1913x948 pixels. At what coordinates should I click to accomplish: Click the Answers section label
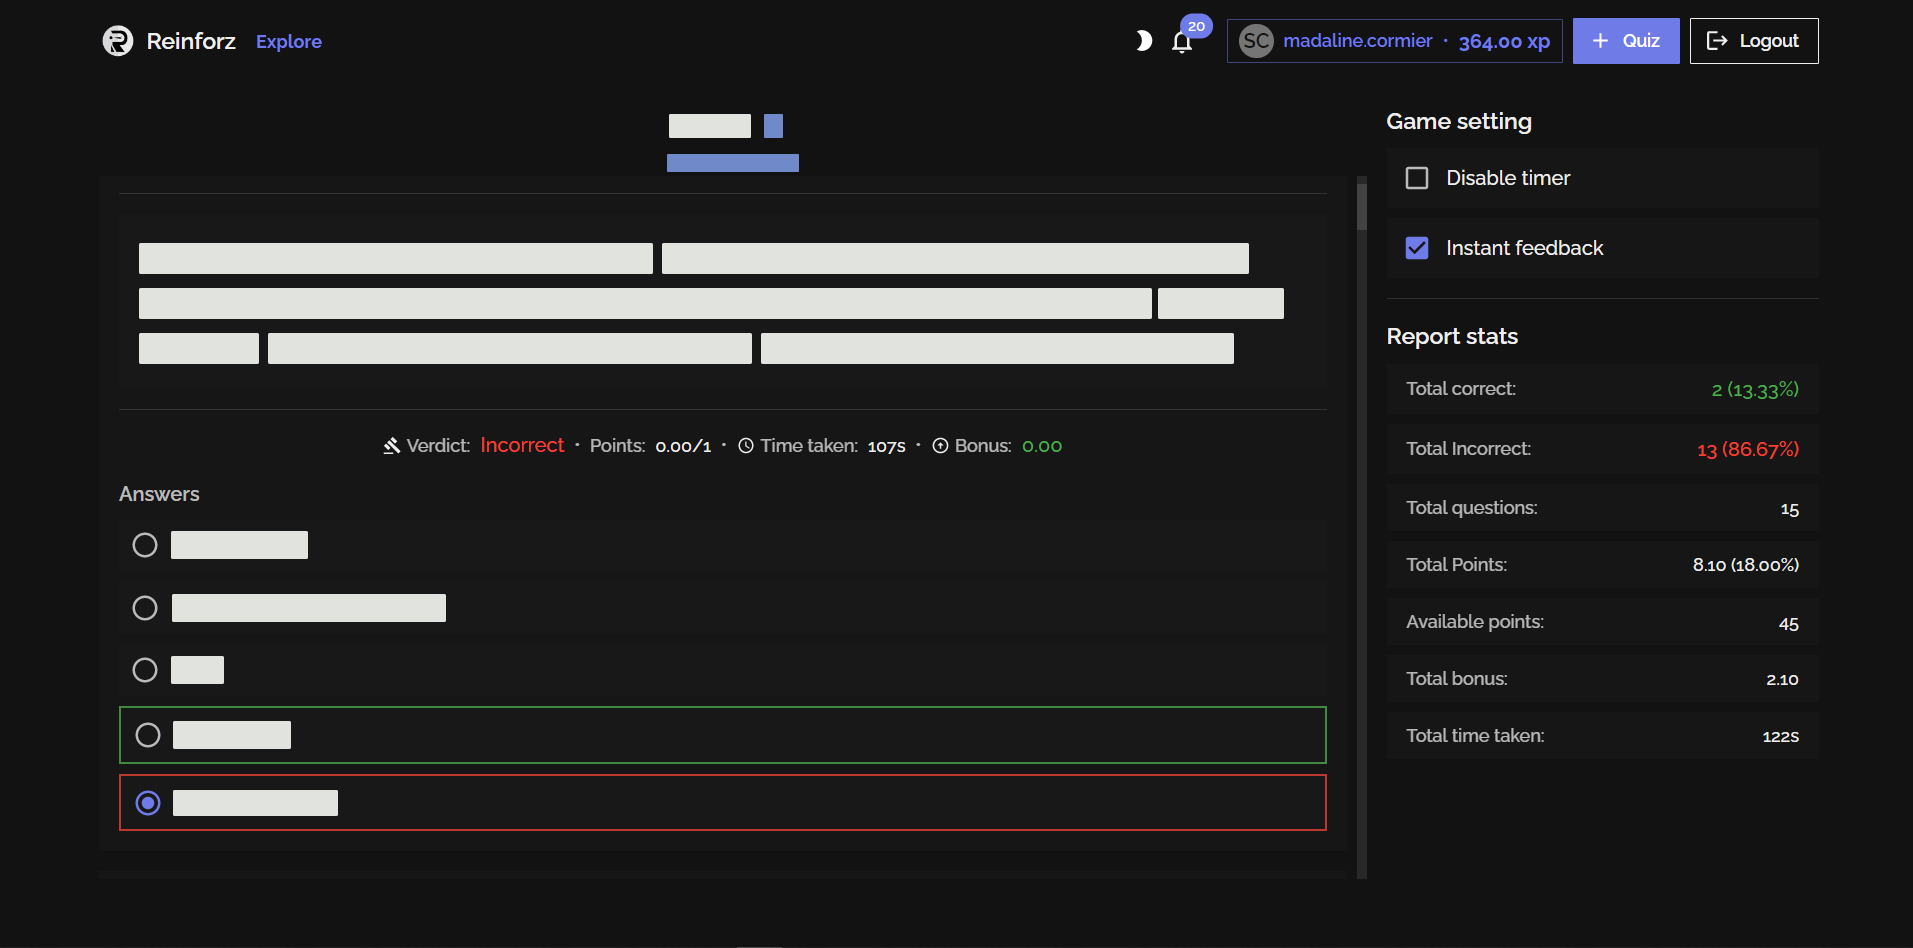(159, 494)
